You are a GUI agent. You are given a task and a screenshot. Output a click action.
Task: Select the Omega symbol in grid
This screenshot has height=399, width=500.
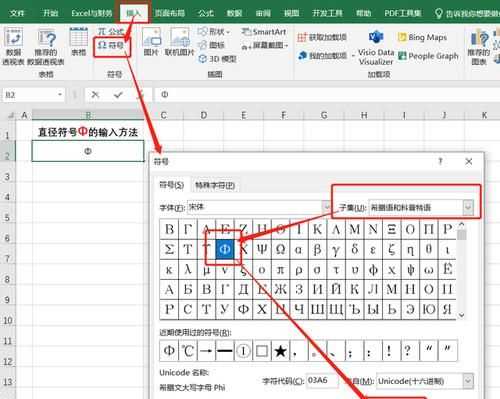click(x=280, y=249)
